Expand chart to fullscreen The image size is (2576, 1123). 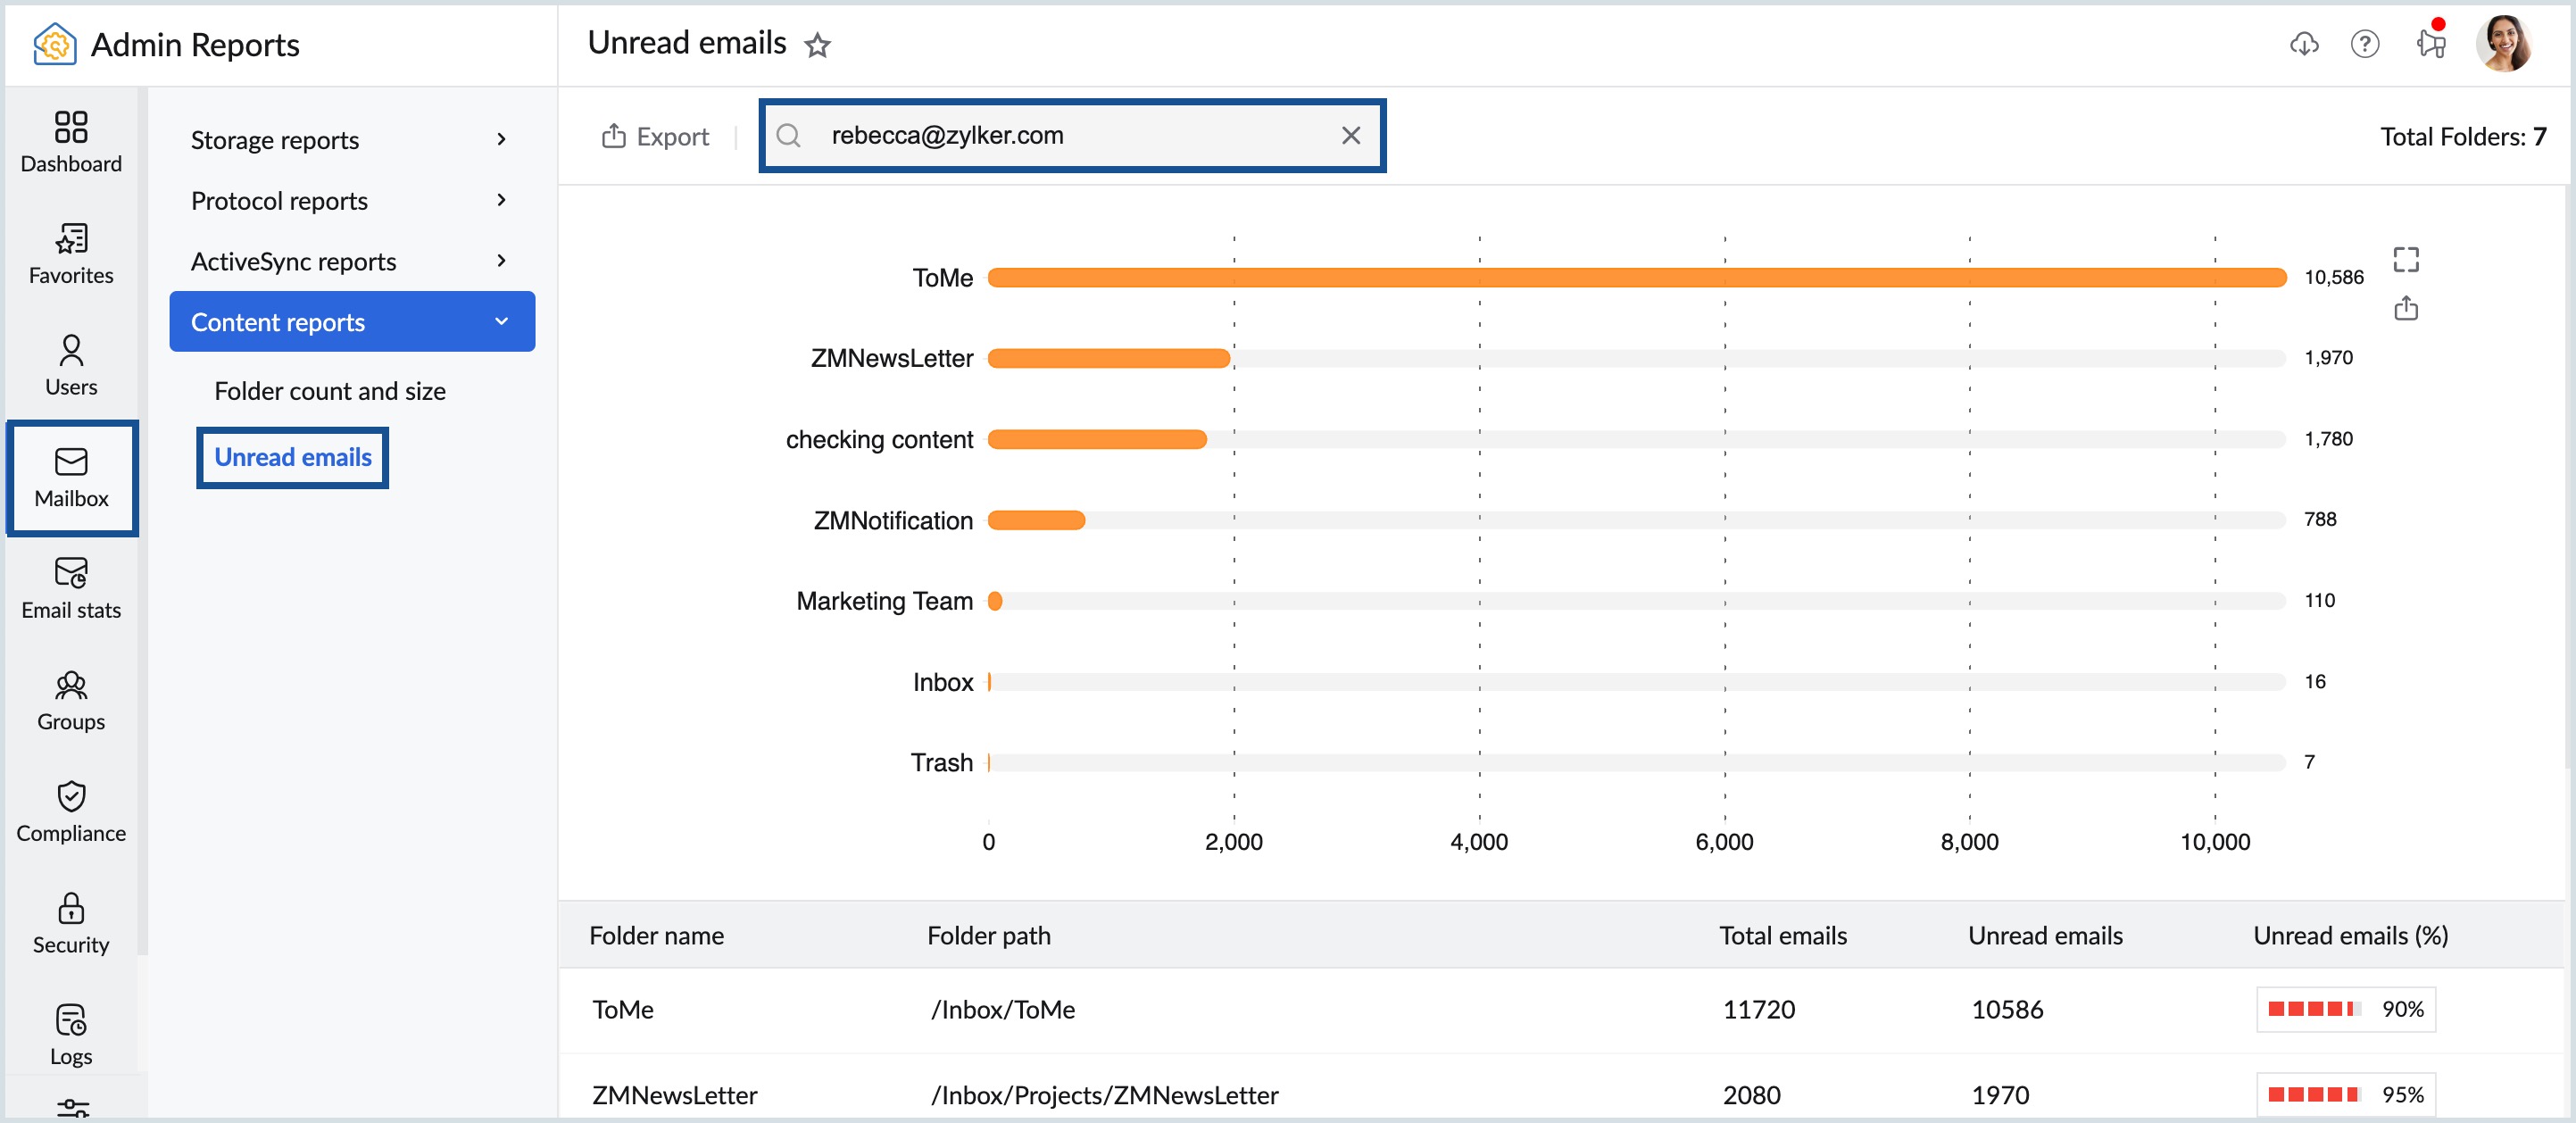click(x=2405, y=260)
